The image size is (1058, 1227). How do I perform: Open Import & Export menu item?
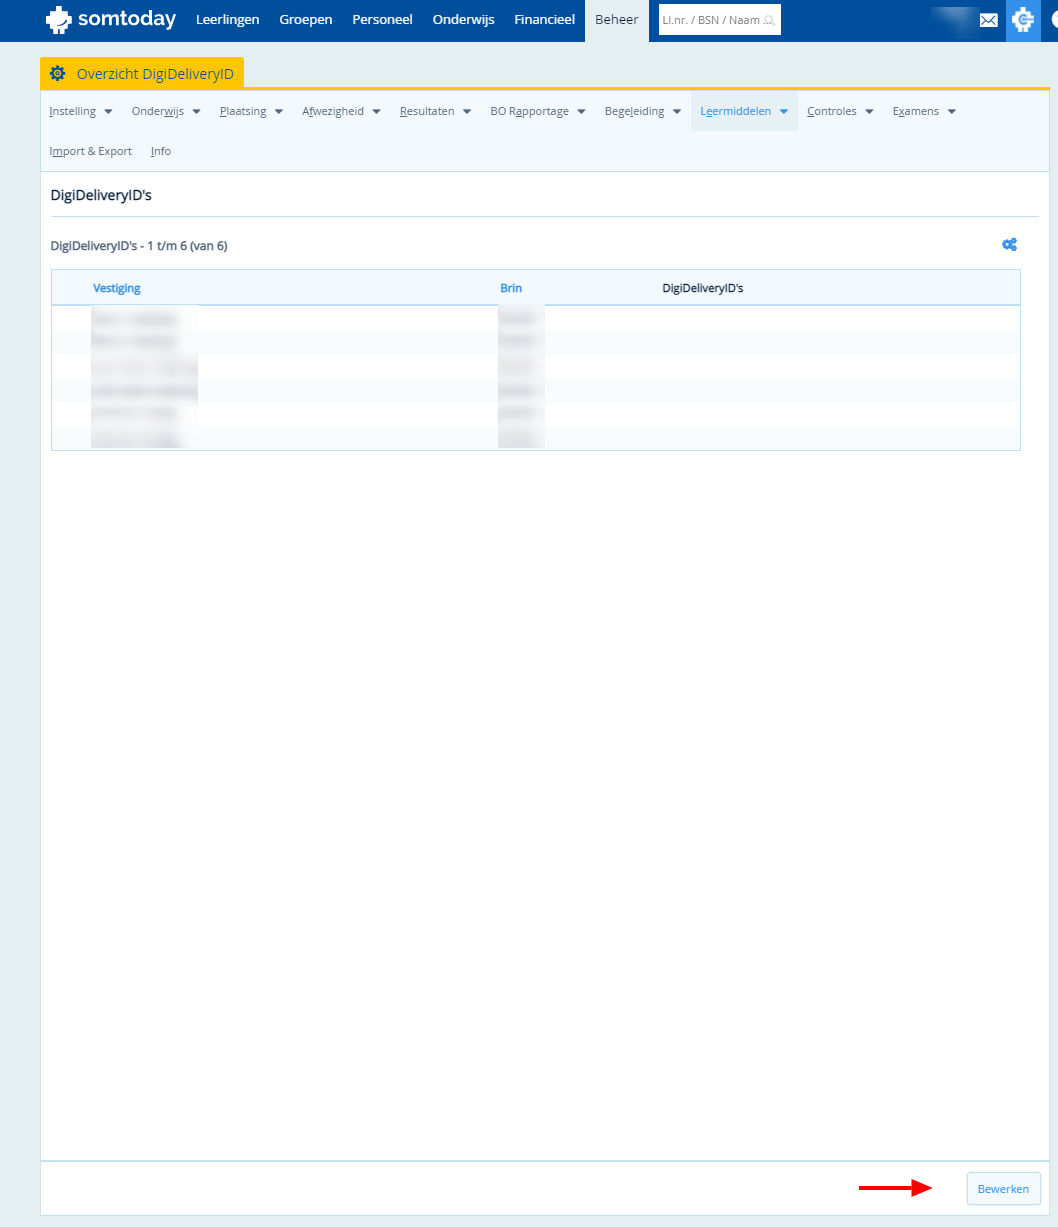click(x=91, y=151)
